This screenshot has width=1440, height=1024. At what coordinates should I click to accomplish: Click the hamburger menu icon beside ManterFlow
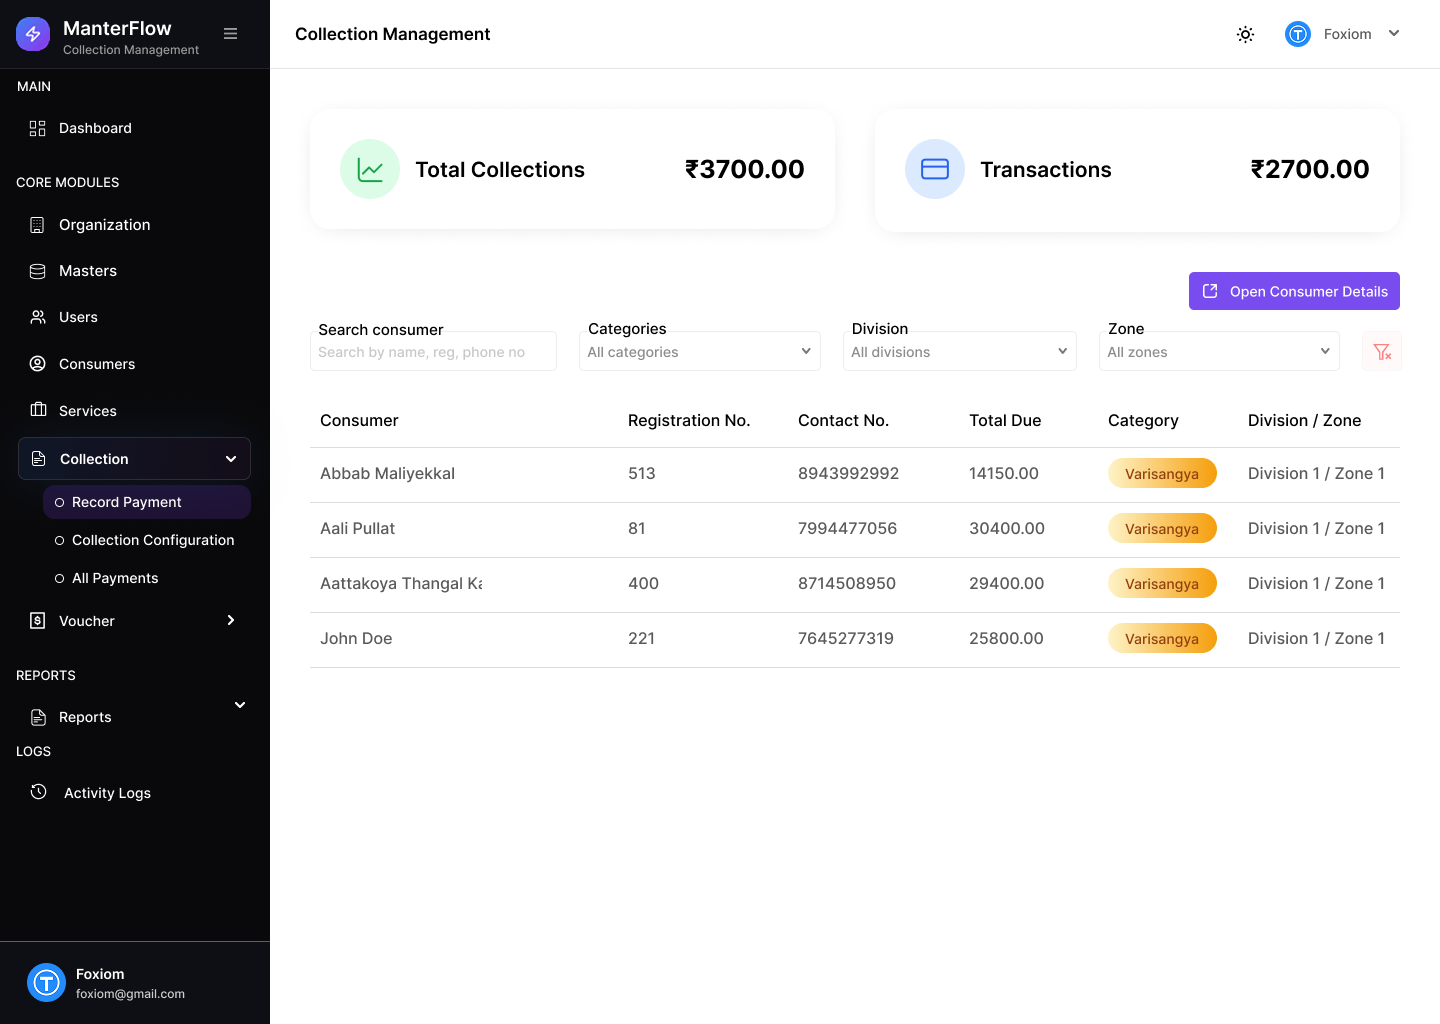click(230, 34)
